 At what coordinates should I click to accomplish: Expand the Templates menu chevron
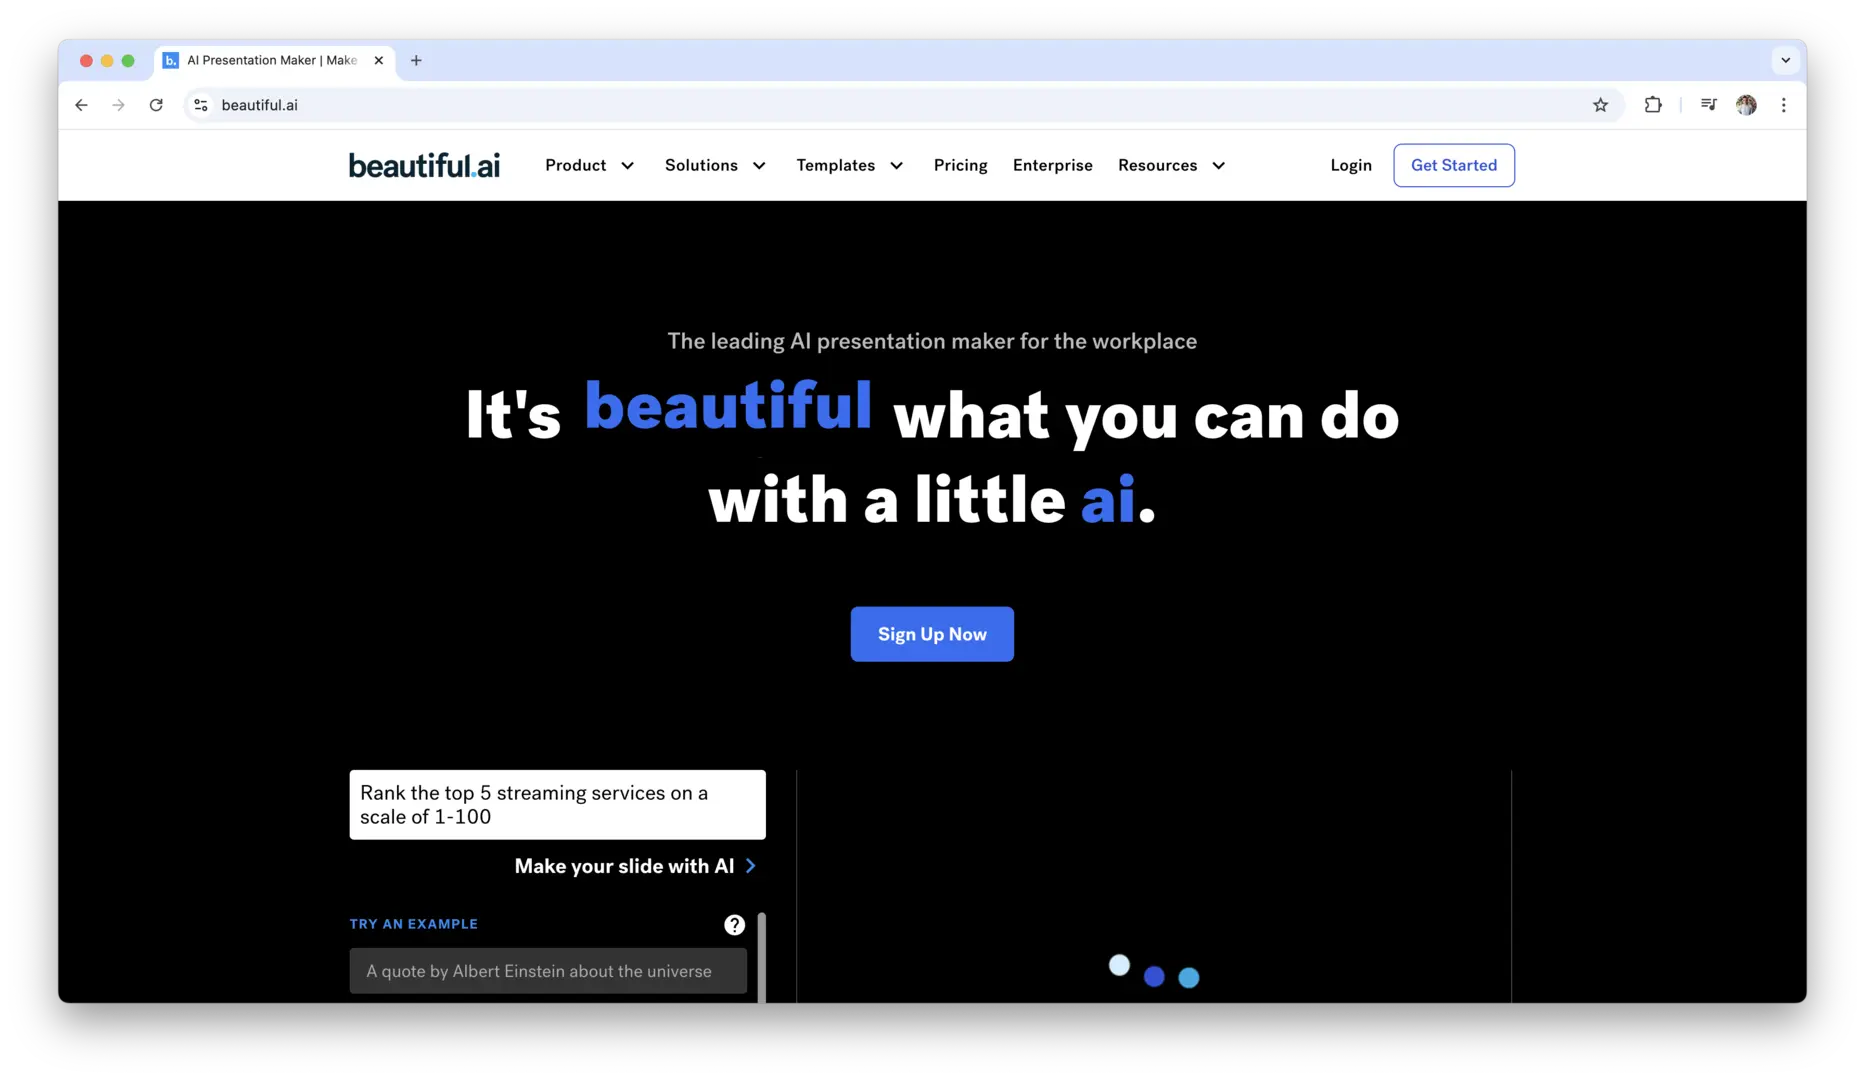[896, 166]
